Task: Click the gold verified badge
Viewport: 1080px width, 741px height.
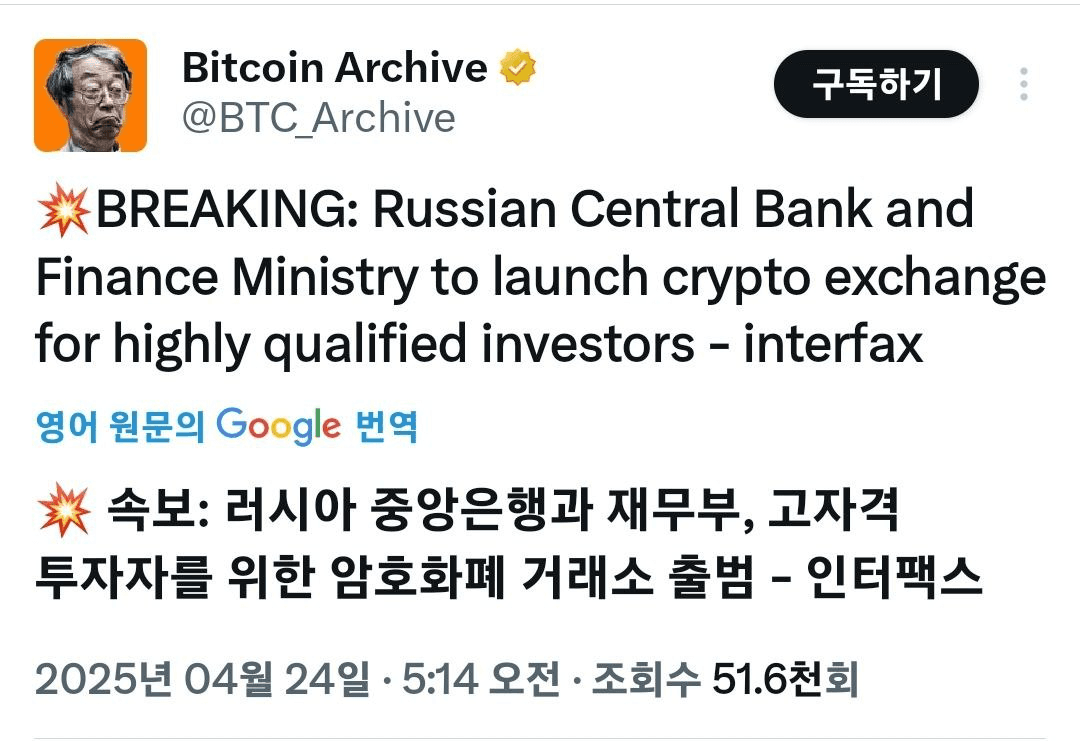Action: pyautogui.click(x=518, y=68)
